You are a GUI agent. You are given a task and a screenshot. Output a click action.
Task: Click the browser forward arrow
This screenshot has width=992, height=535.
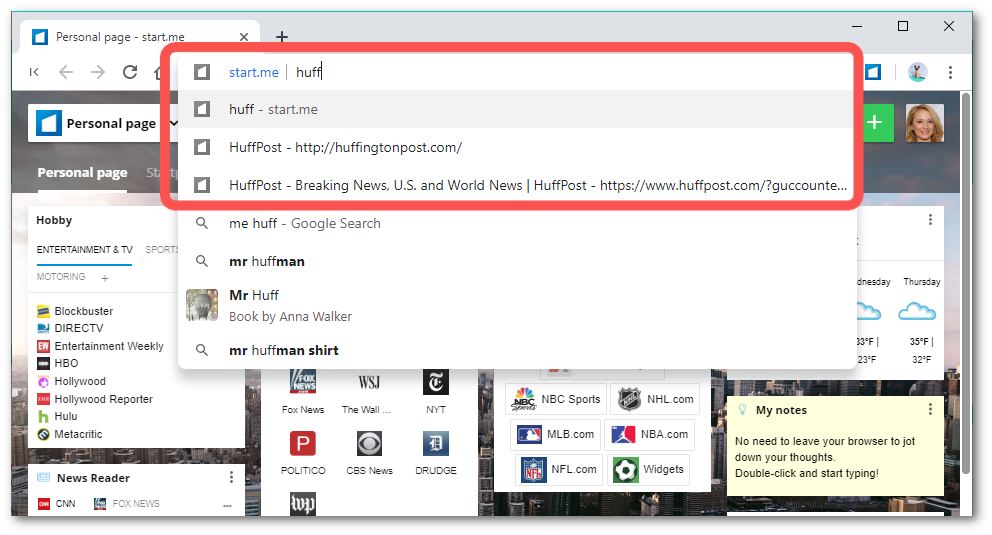click(x=98, y=72)
